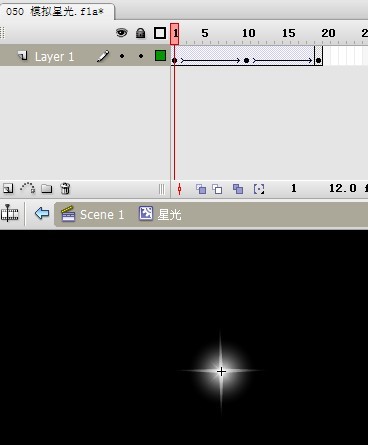Click the 星光 symbol in edit bar
This screenshot has width=368, height=445.
[x=169, y=214]
